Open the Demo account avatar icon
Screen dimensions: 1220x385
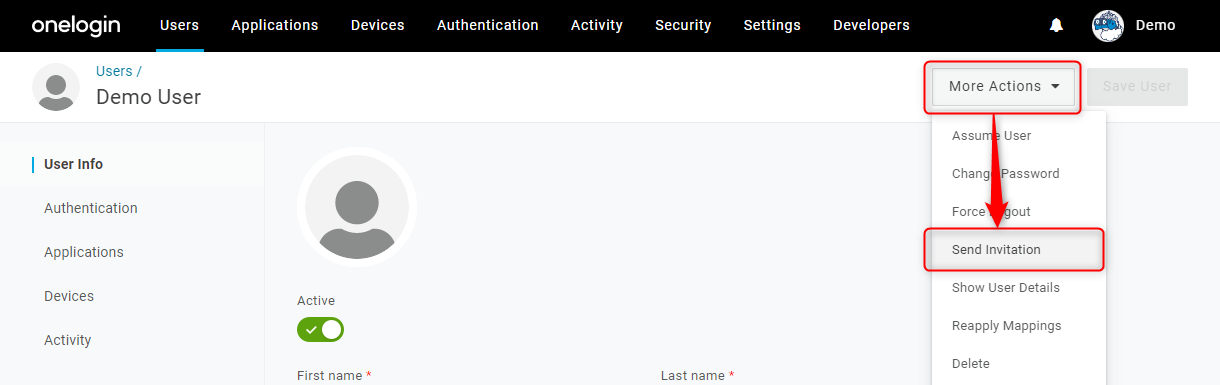1108,26
